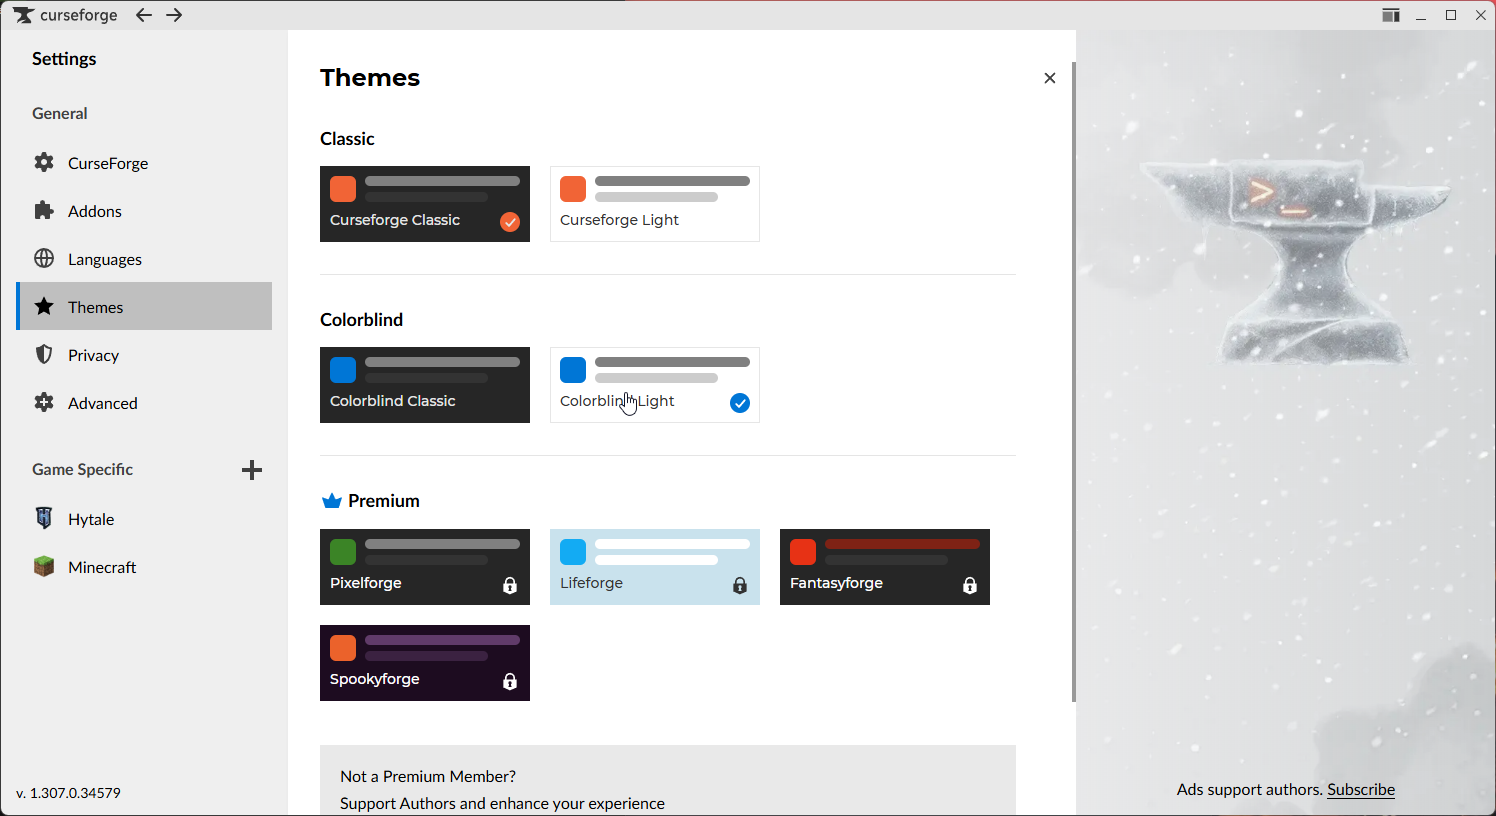The height and width of the screenshot is (816, 1496).
Task: Open Minecraft game specific settings
Action: 144,566
